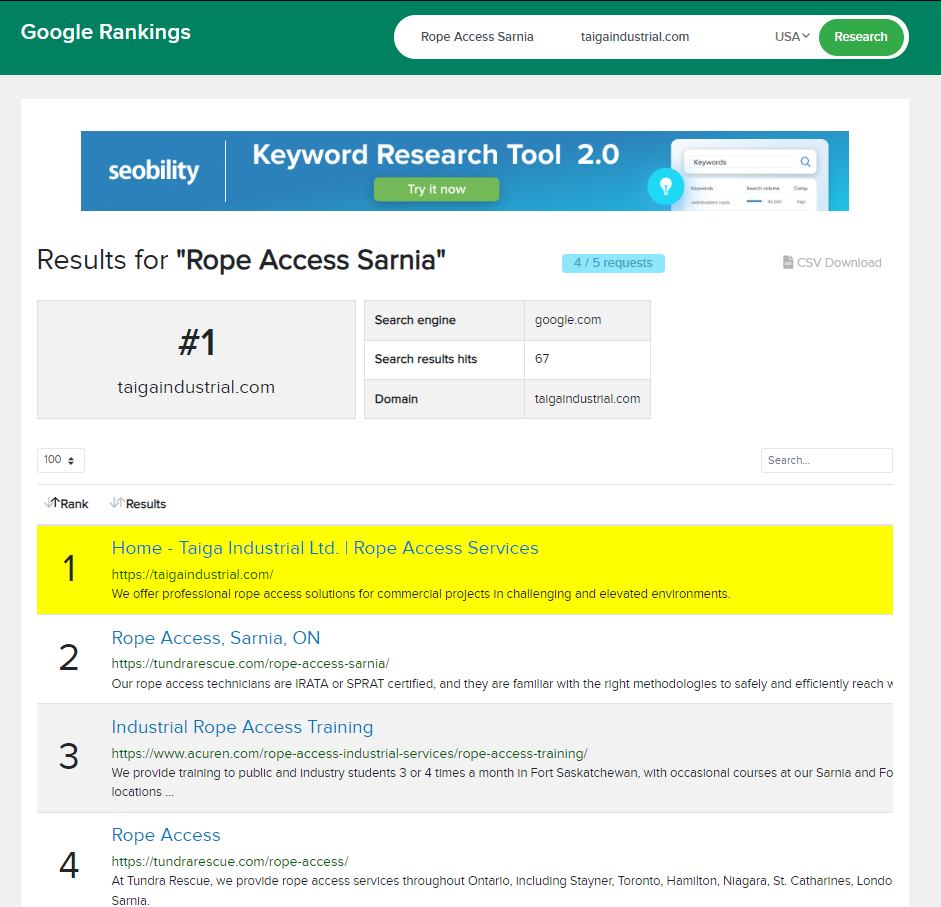Click the Results for "Rope Access Sarnia" heading
Image resolution: width=941 pixels, height=907 pixels.
[241, 260]
